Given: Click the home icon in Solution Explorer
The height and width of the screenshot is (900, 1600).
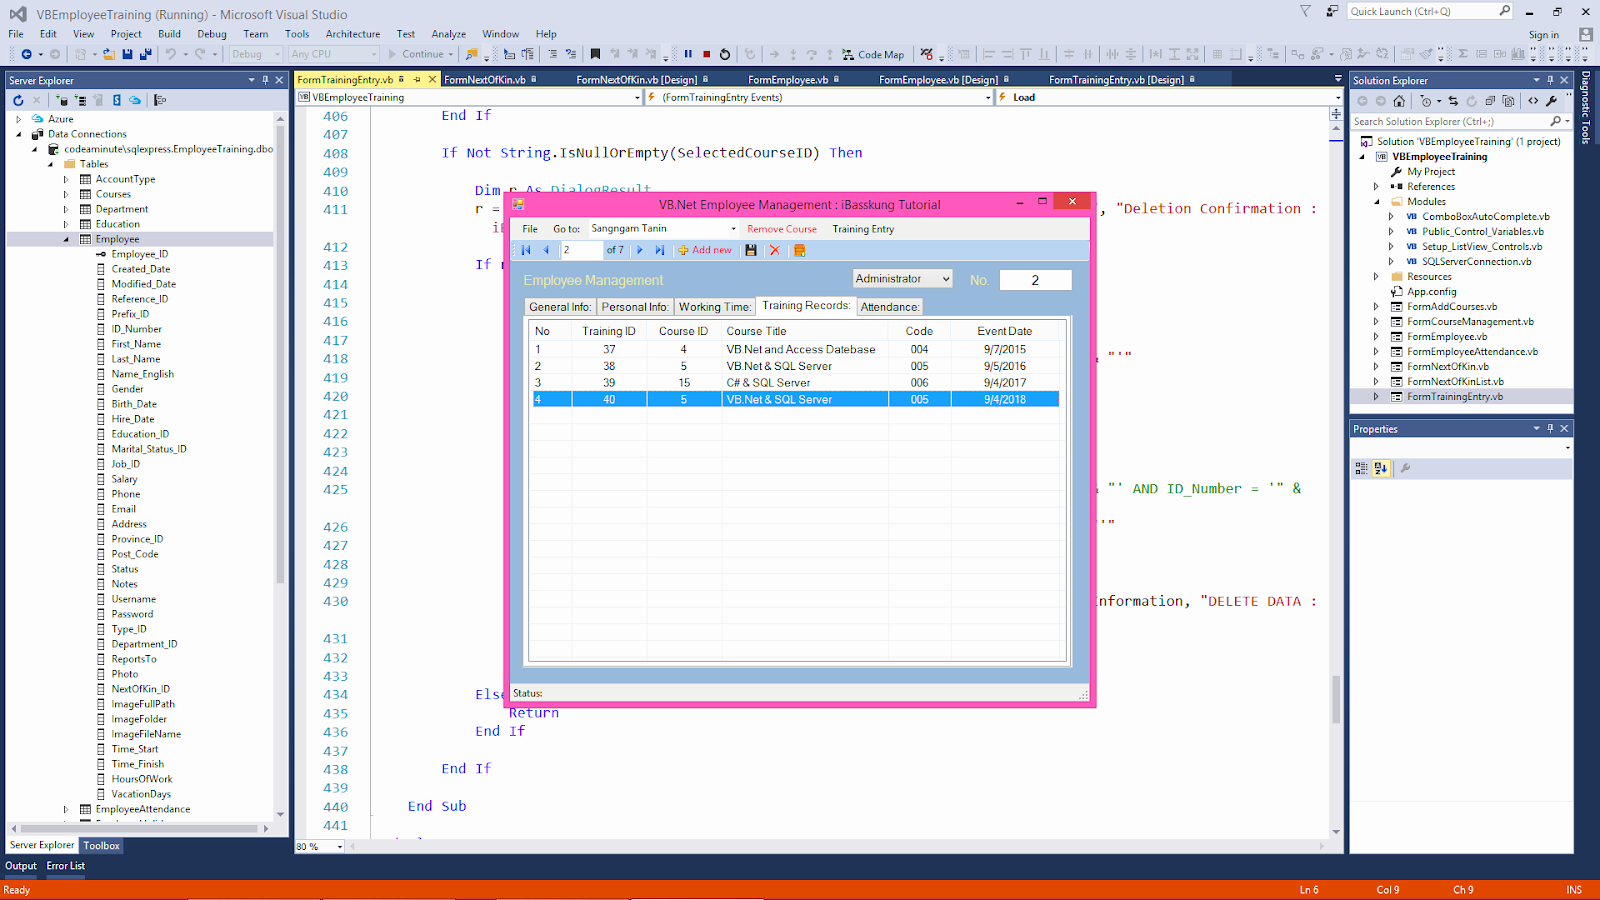Looking at the screenshot, I should pos(1399,100).
